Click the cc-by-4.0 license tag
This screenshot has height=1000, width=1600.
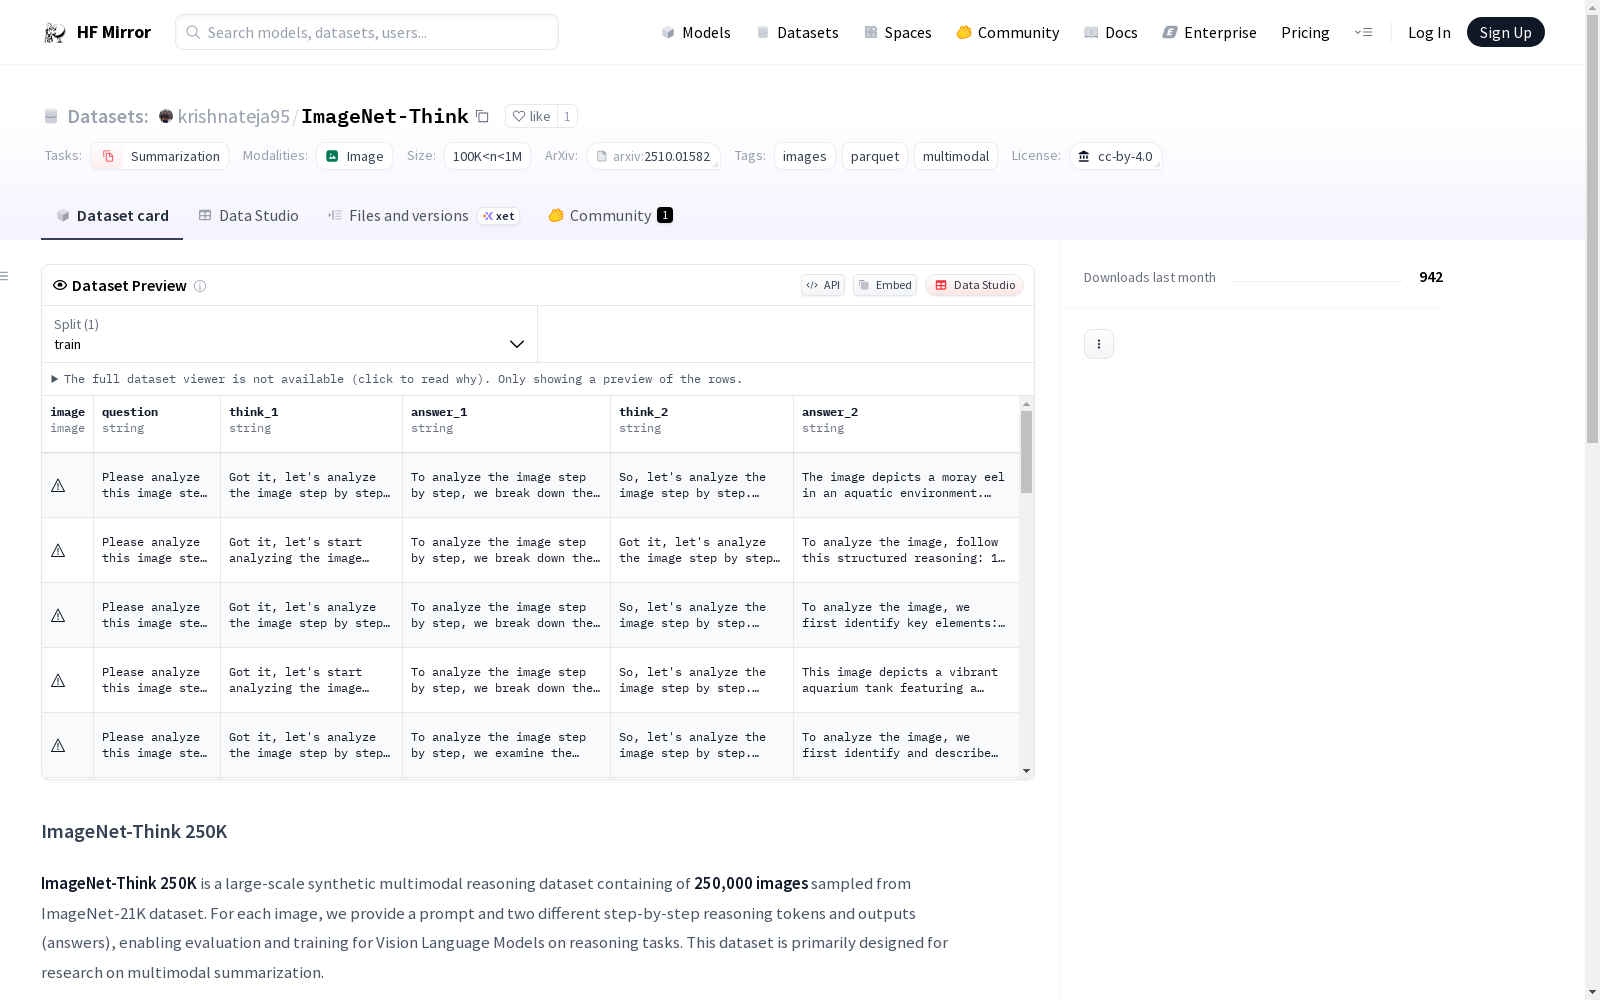[x=1116, y=156]
